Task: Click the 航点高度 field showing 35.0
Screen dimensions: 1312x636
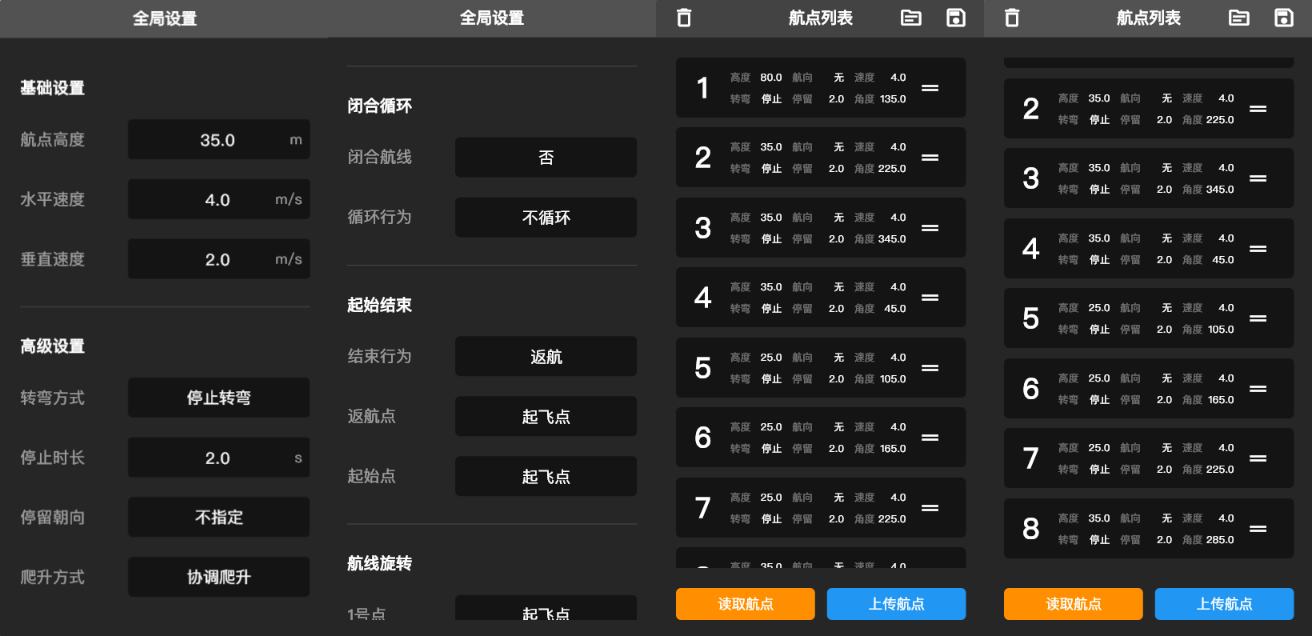Action: click(219, 140)
